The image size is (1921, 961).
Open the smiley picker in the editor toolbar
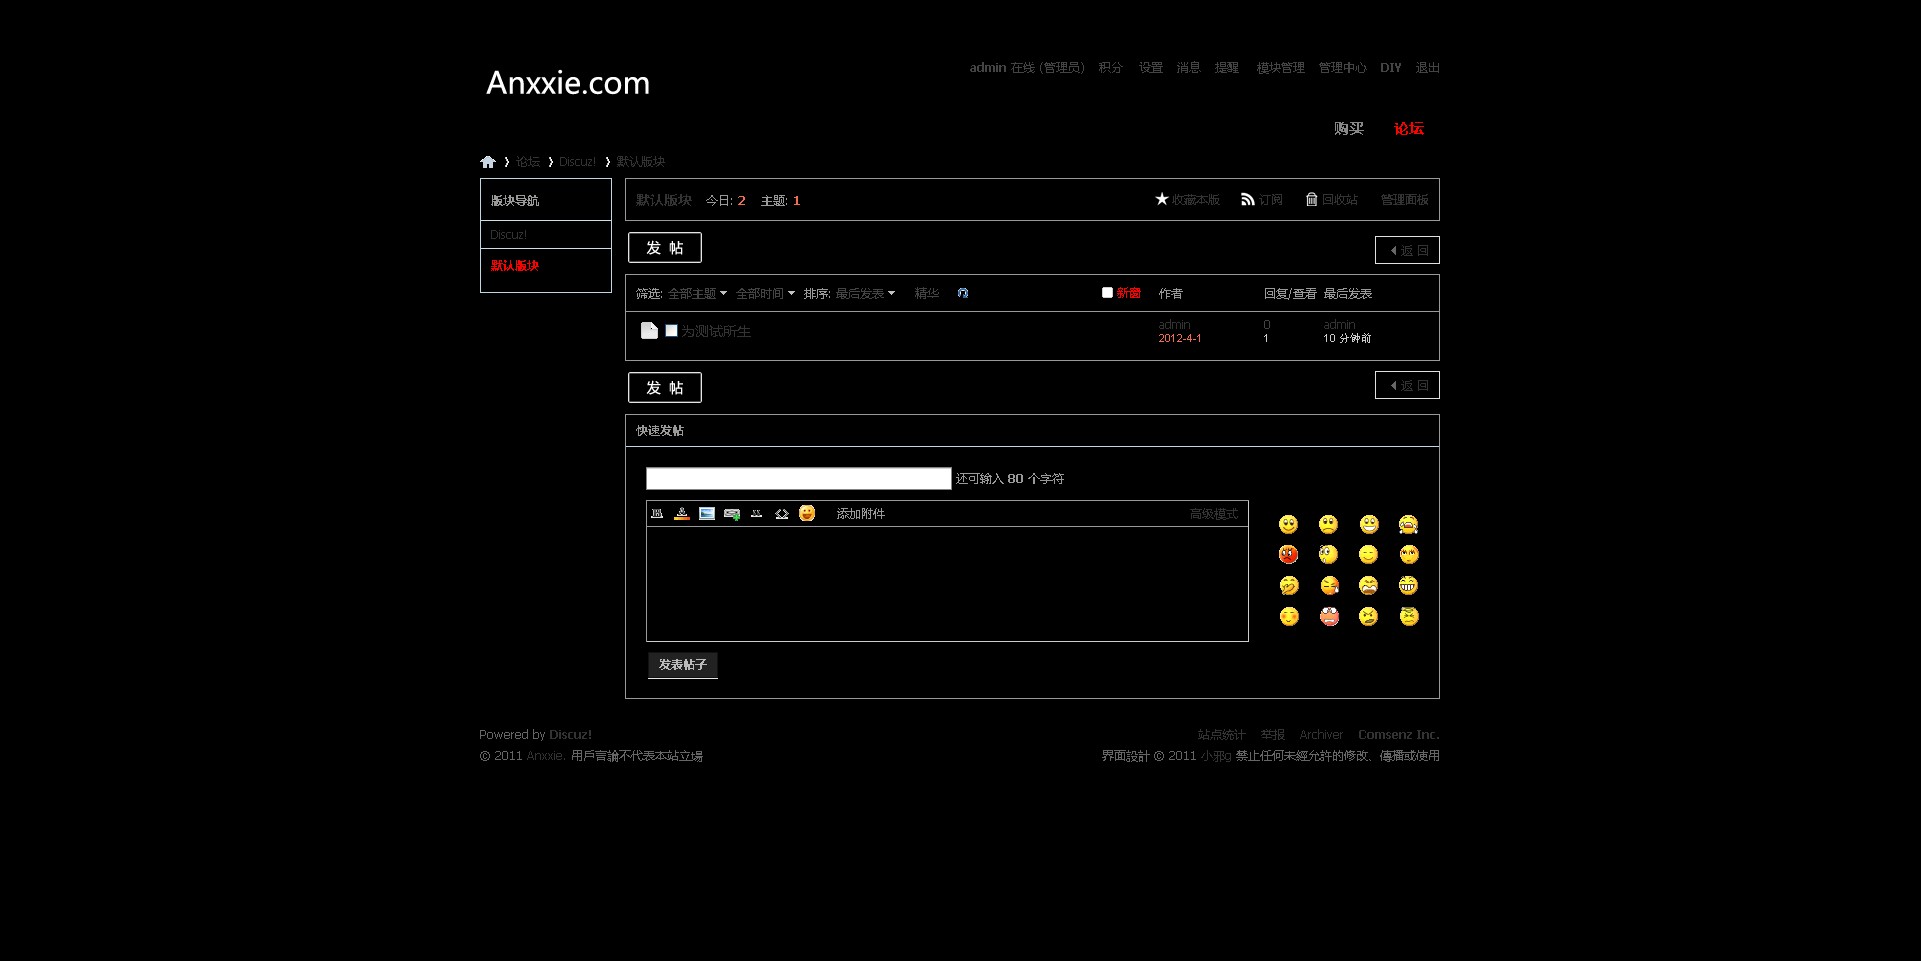[807, 513]
